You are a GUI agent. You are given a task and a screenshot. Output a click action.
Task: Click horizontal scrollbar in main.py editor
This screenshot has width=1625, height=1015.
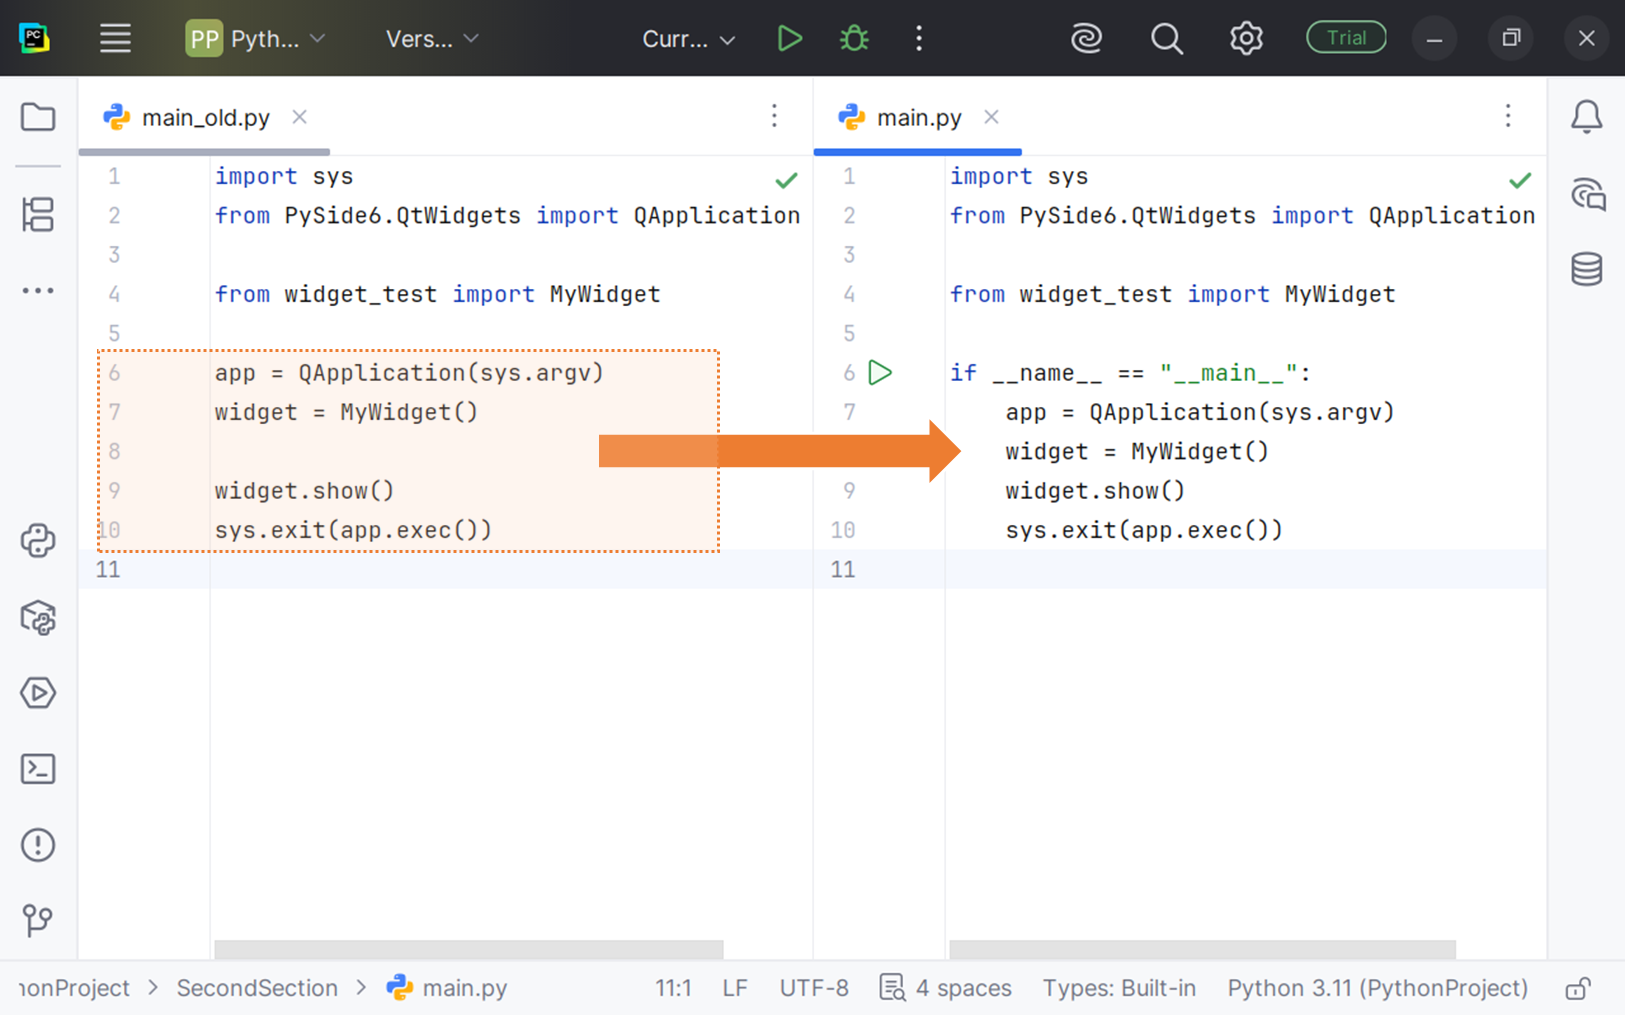tap(1202, 948)
